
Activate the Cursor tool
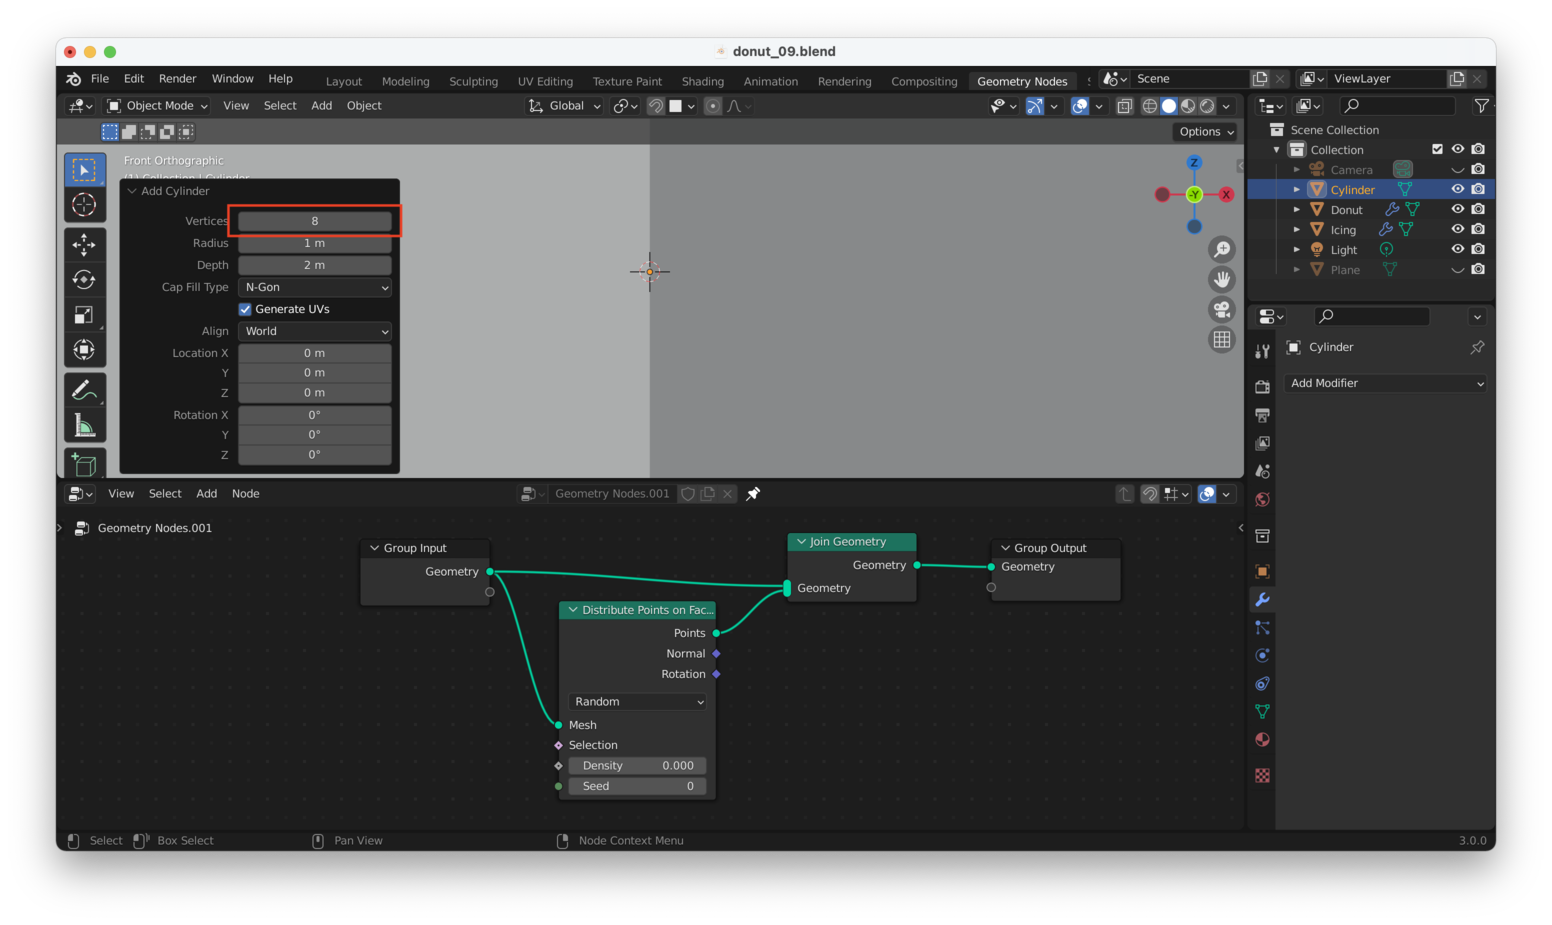point(84,205)
